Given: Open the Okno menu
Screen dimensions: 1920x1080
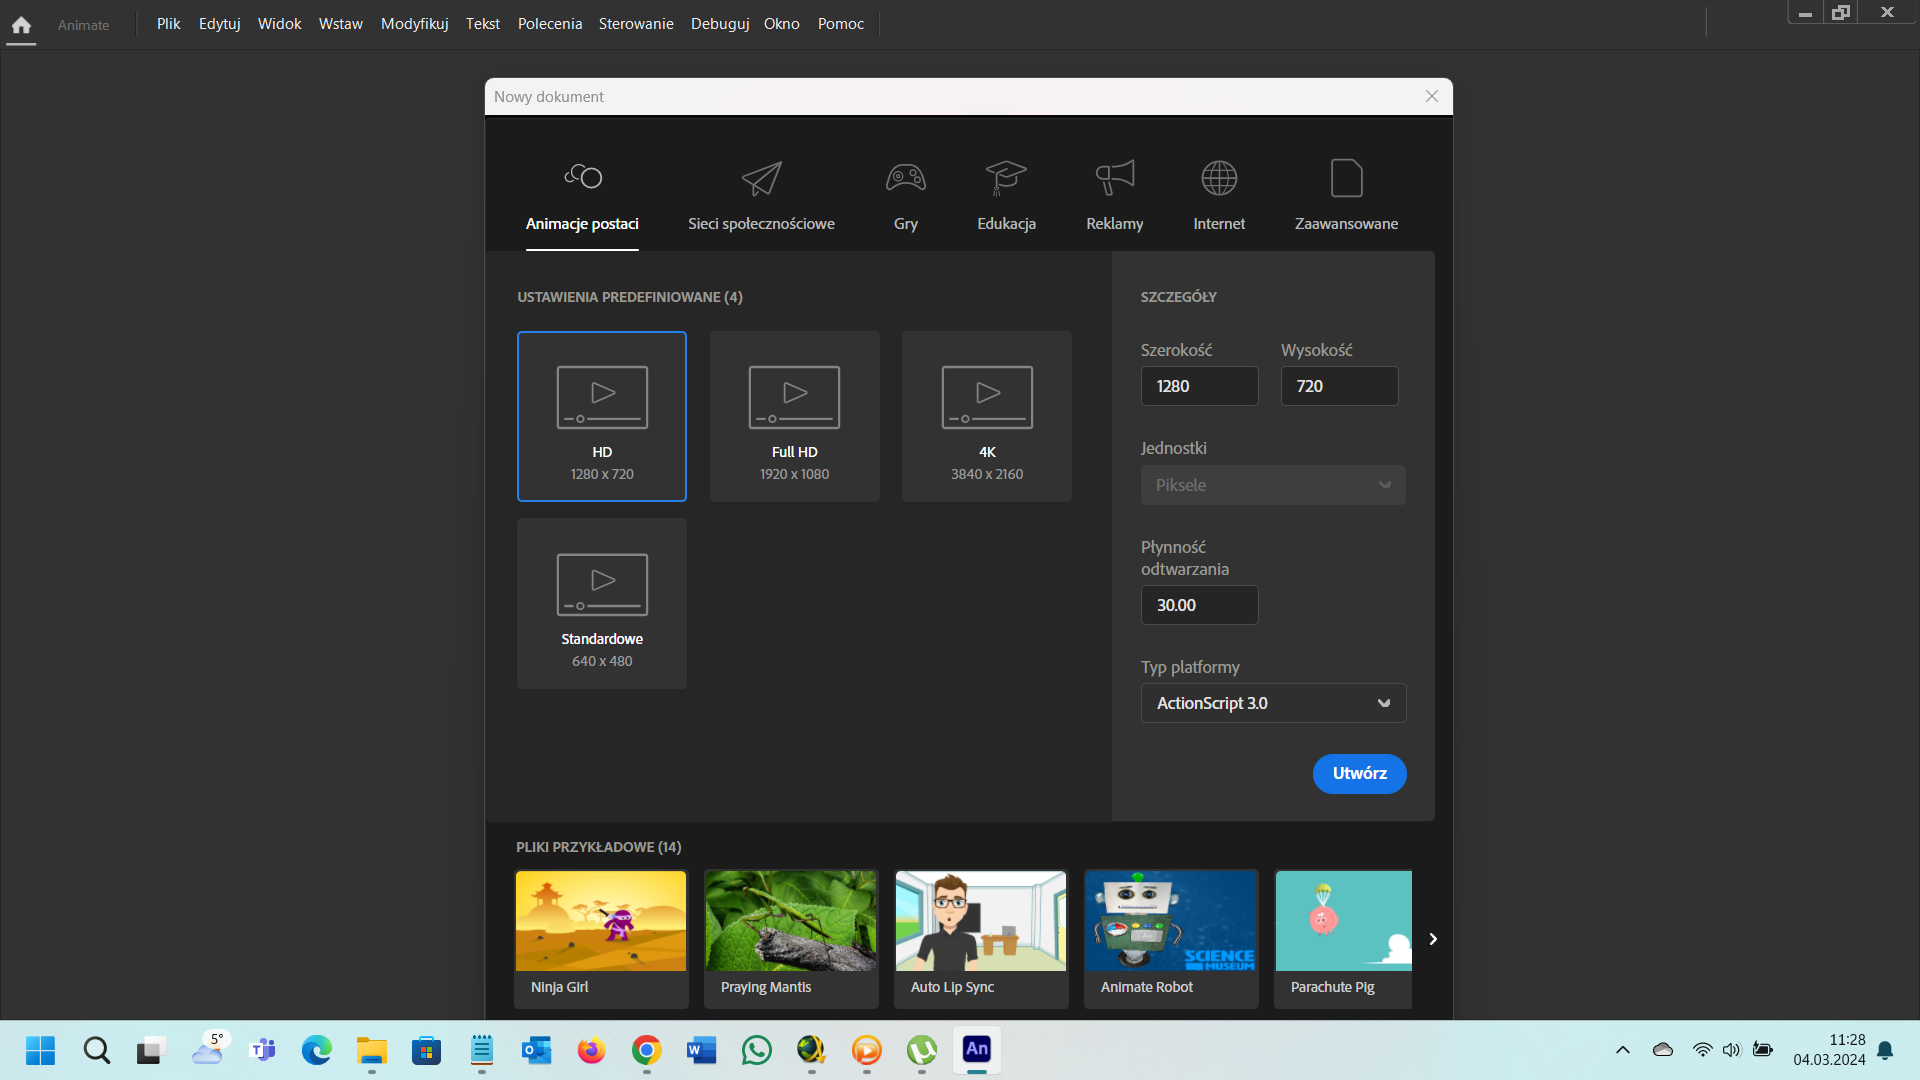Looking at the screenshot, I should [782, 24].
